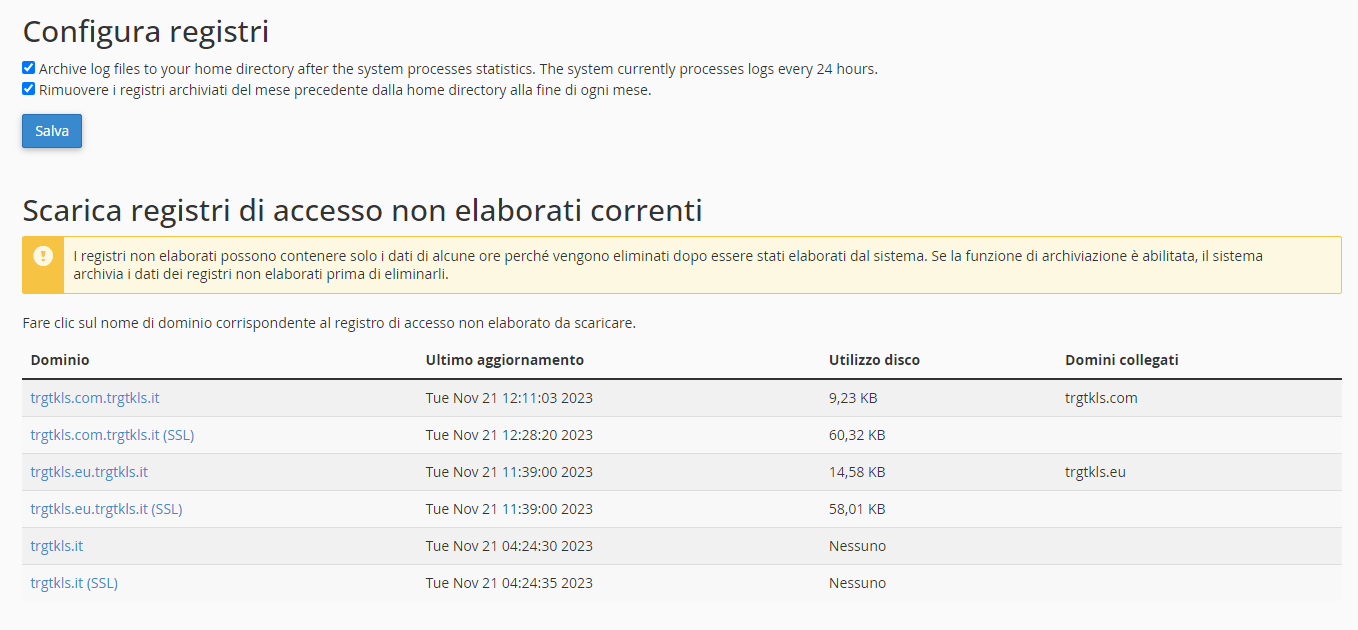Select the trgtkls.com linked domain text
Screen dimensions: 1358x630
[x=1102, y=397]
